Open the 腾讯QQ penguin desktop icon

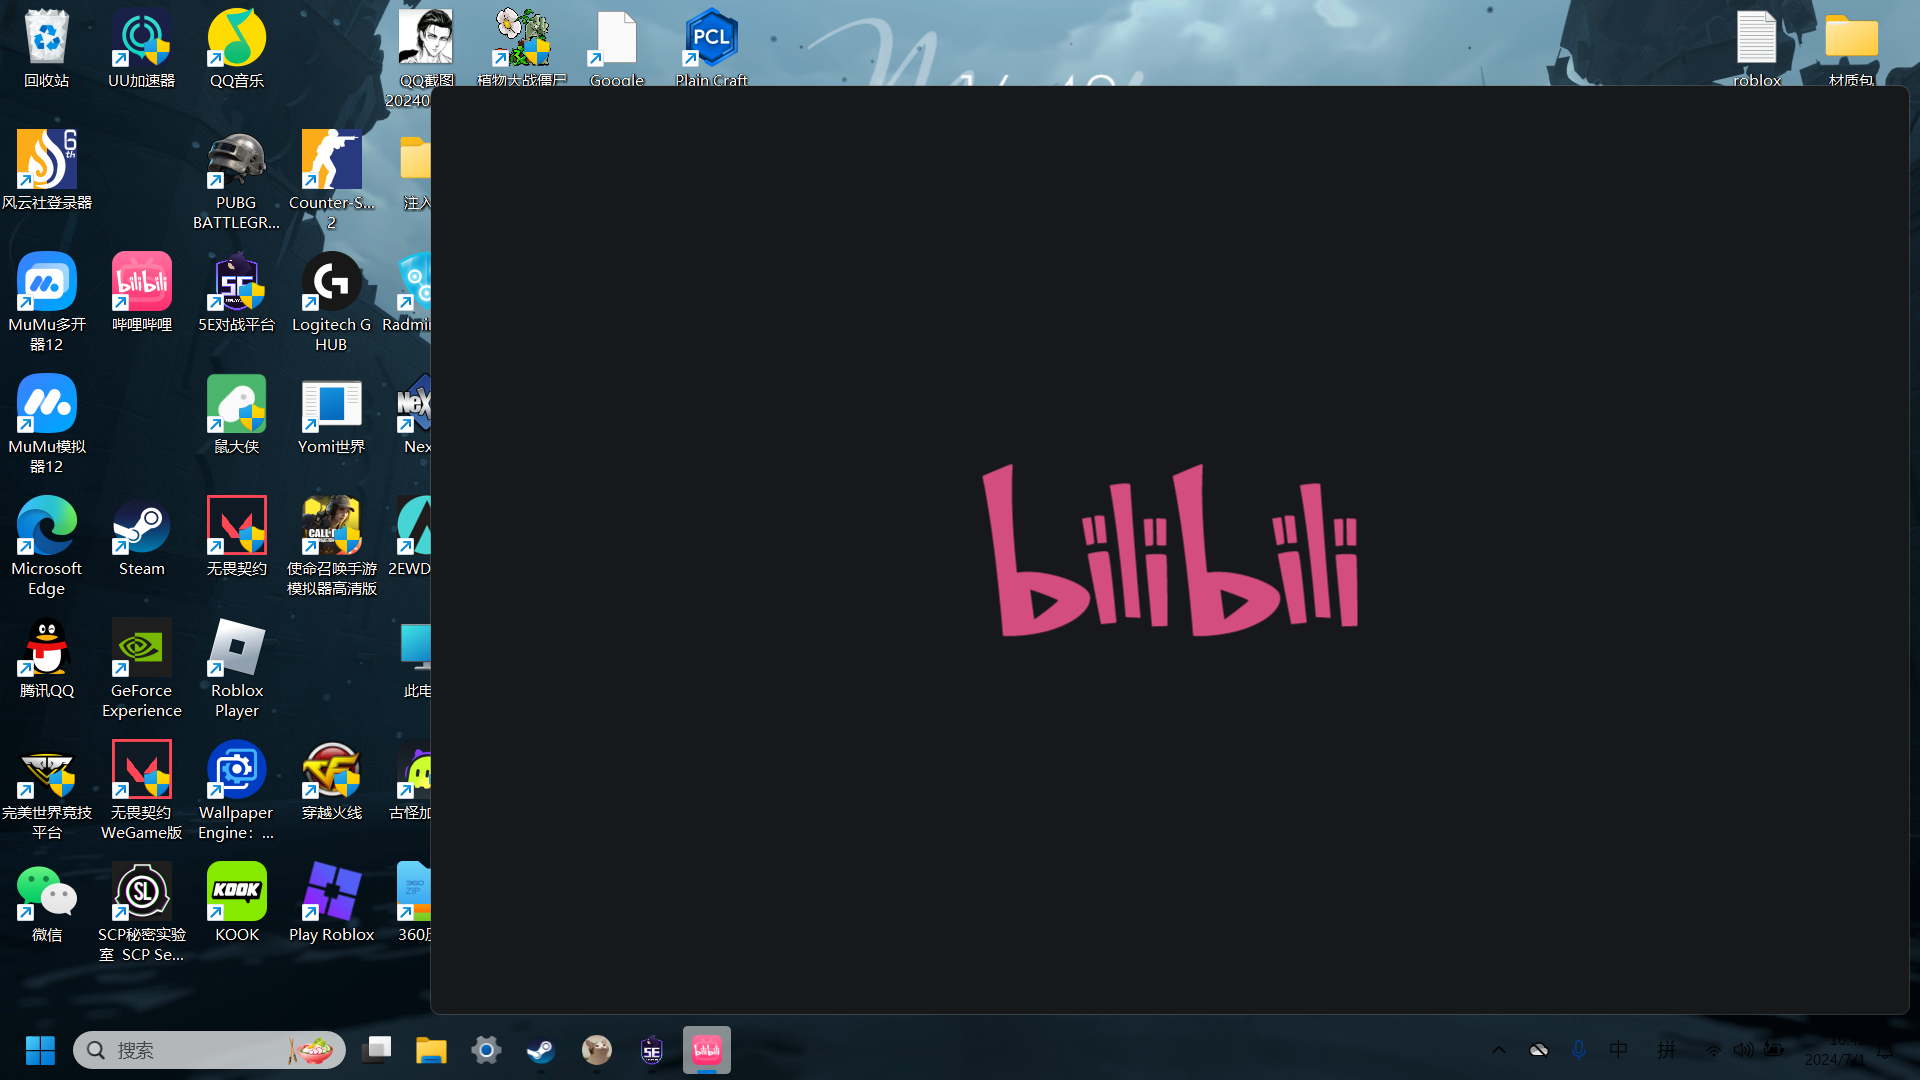46,658
